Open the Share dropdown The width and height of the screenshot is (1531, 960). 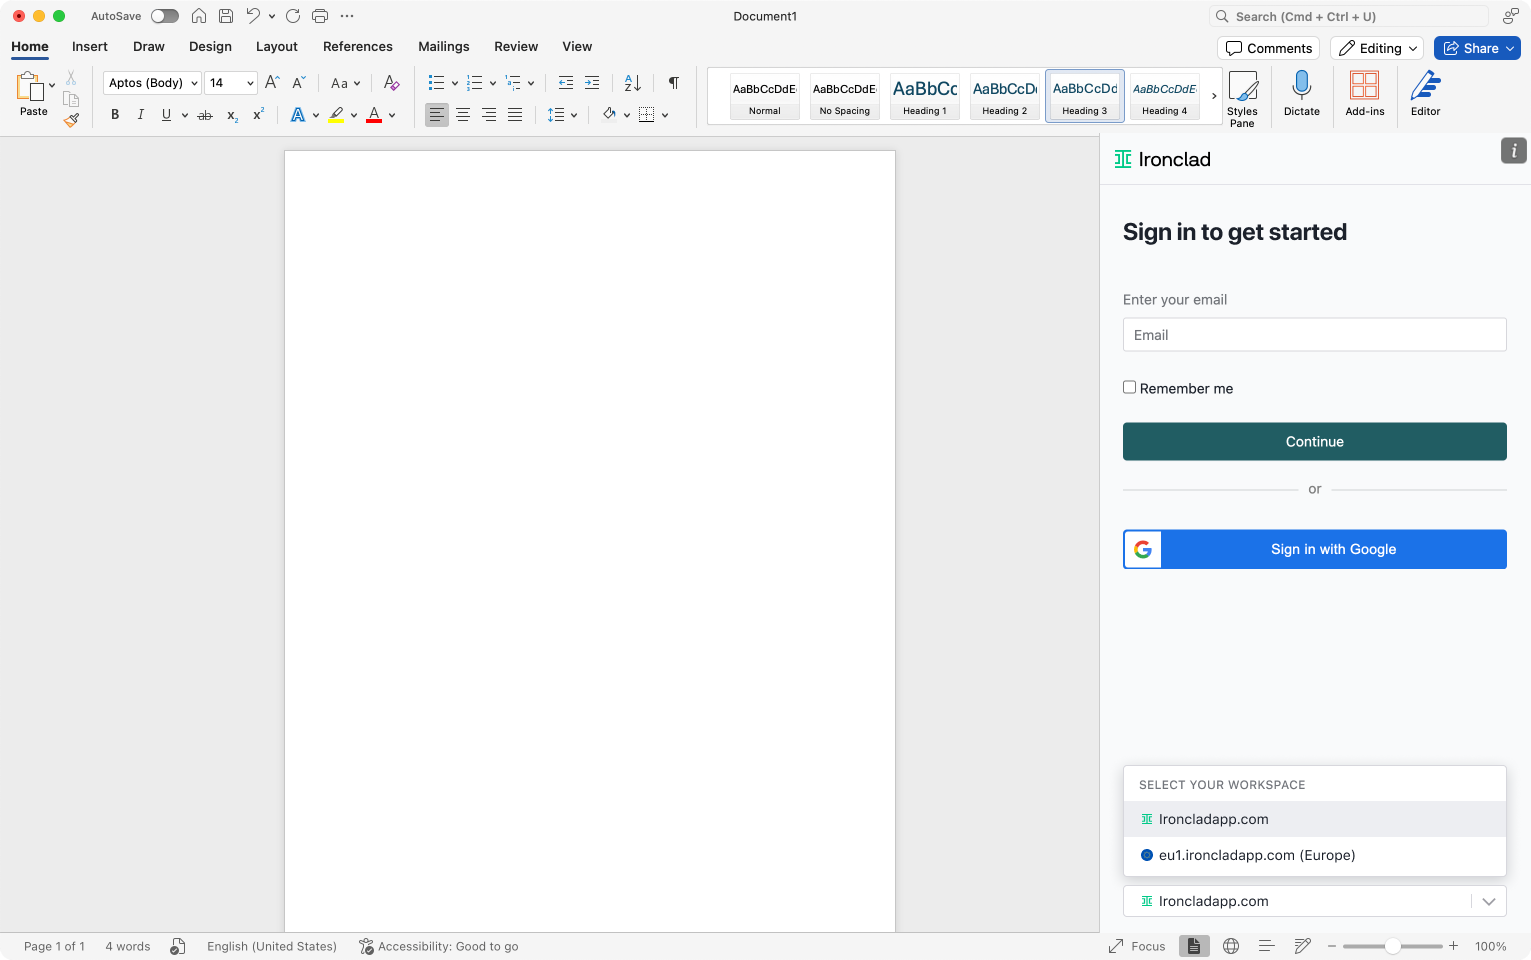pos(1477,48)
